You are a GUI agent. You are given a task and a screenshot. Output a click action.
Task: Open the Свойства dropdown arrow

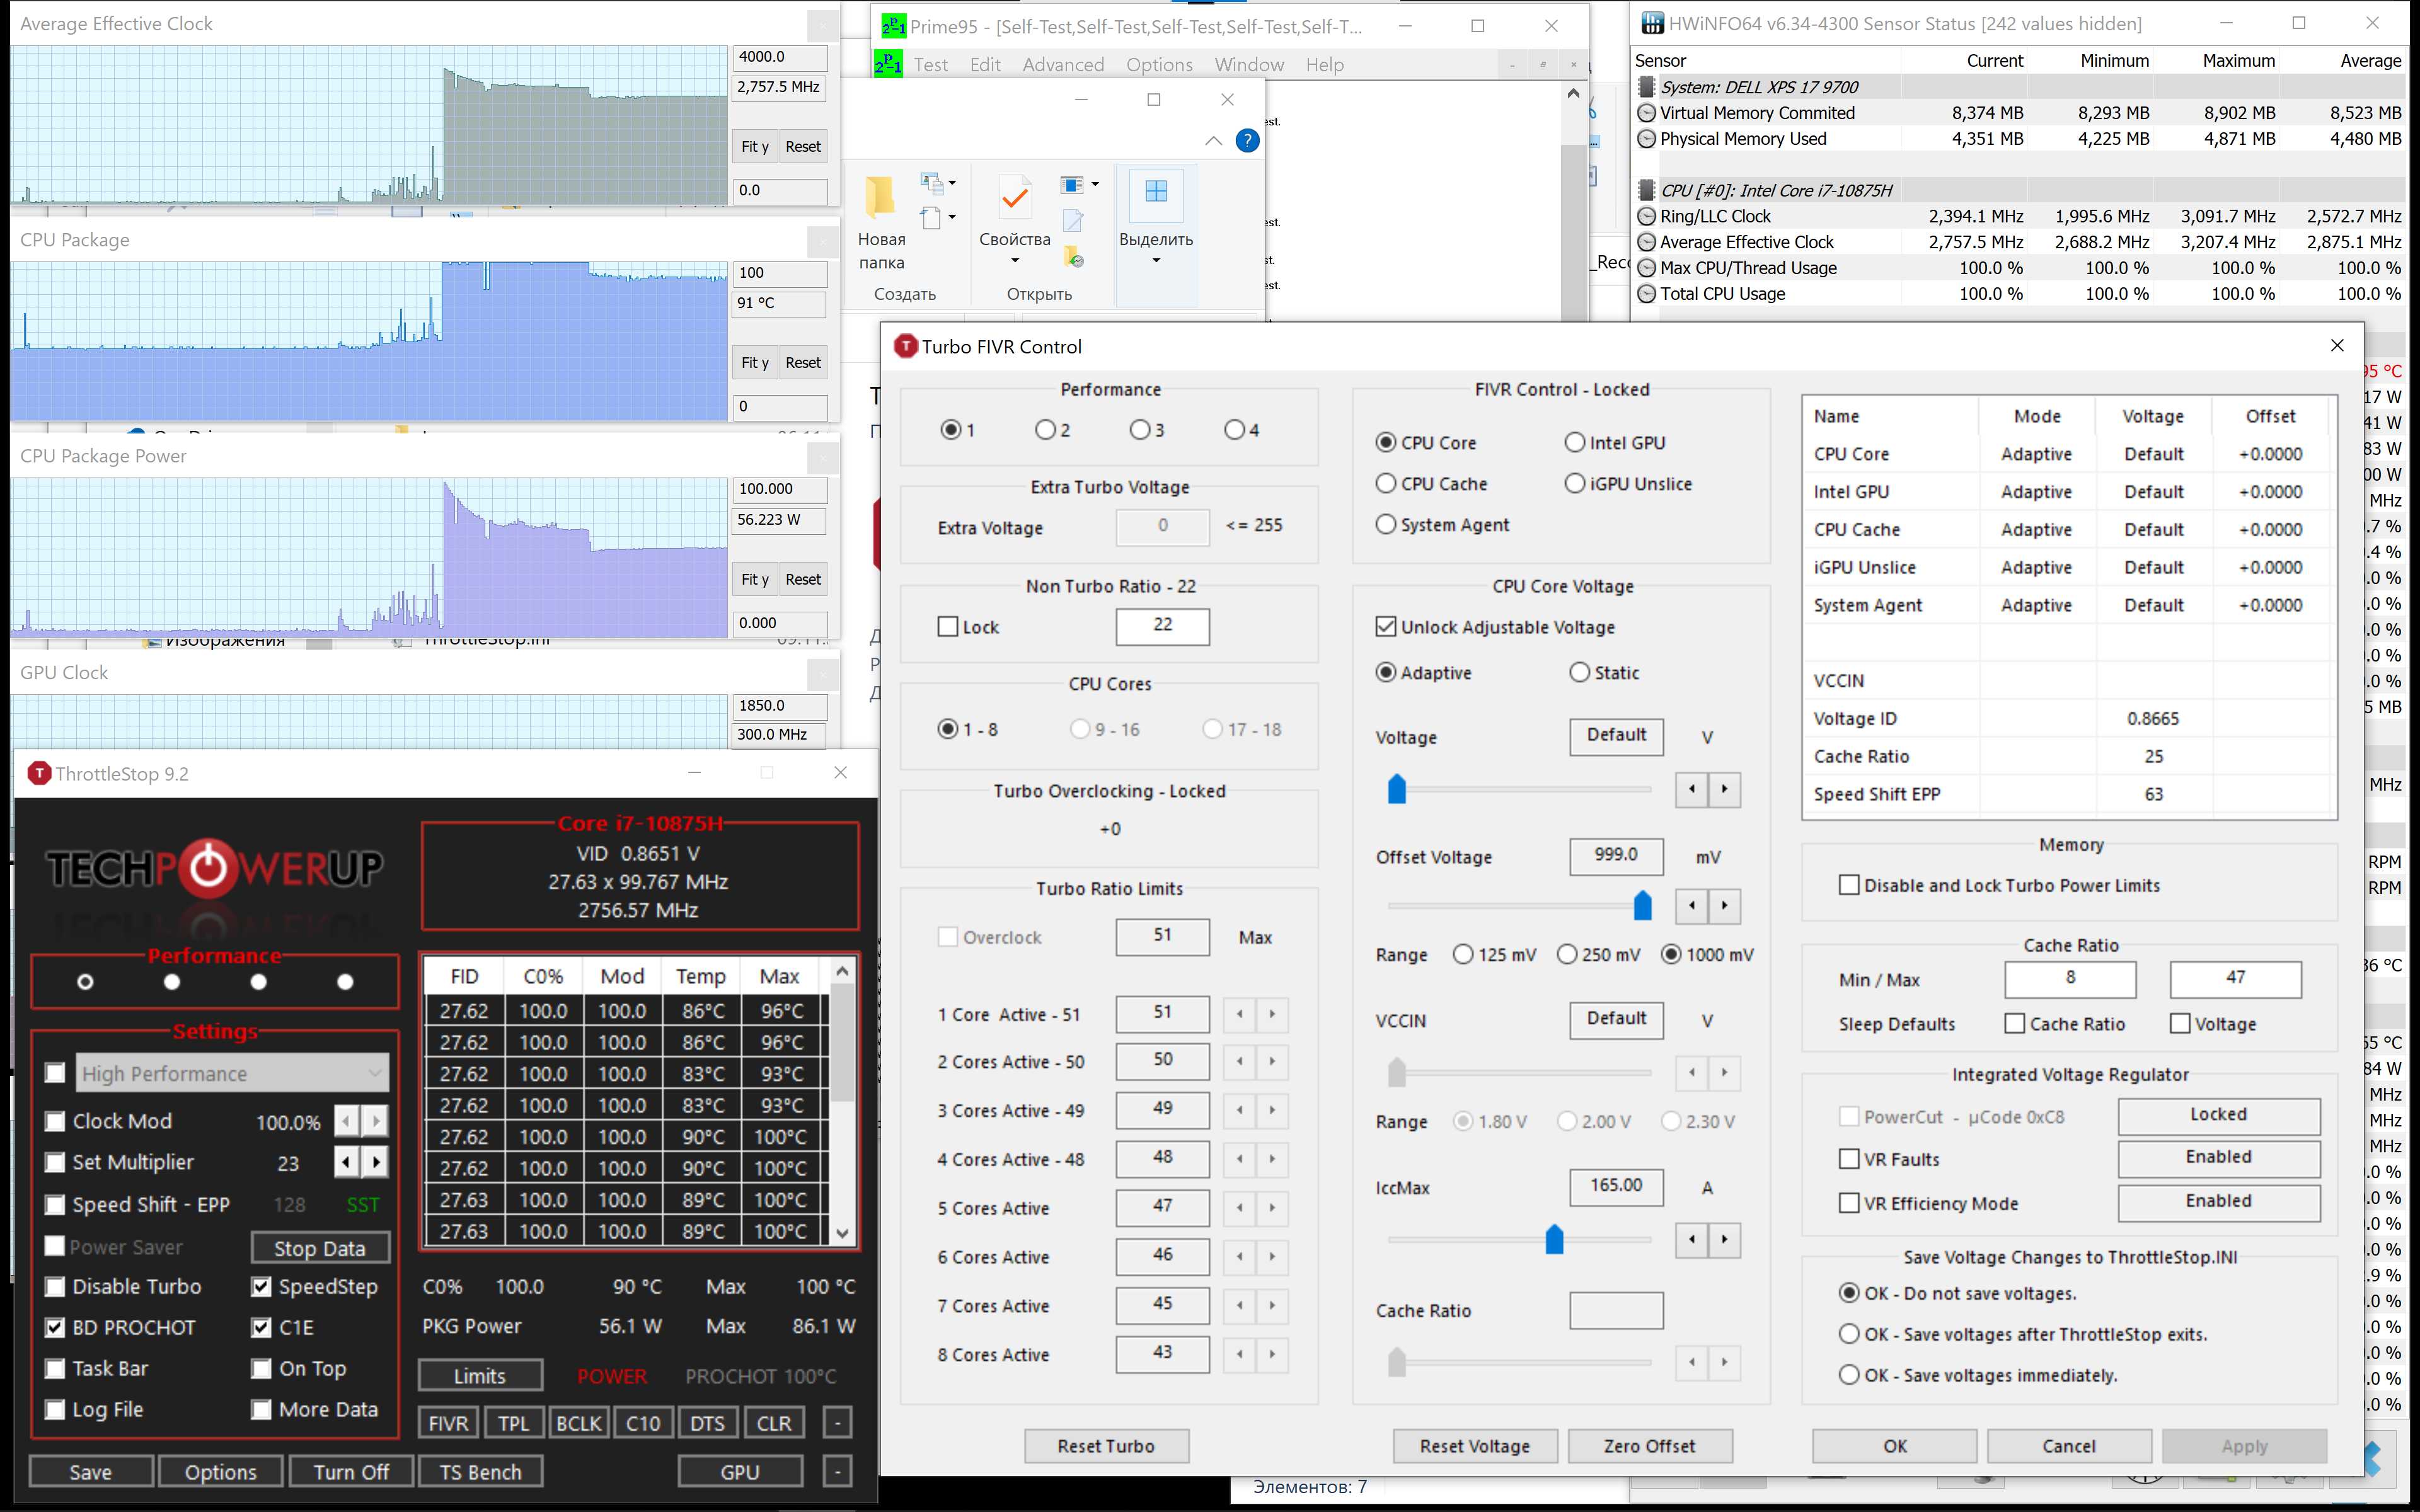click(1015, 261)
